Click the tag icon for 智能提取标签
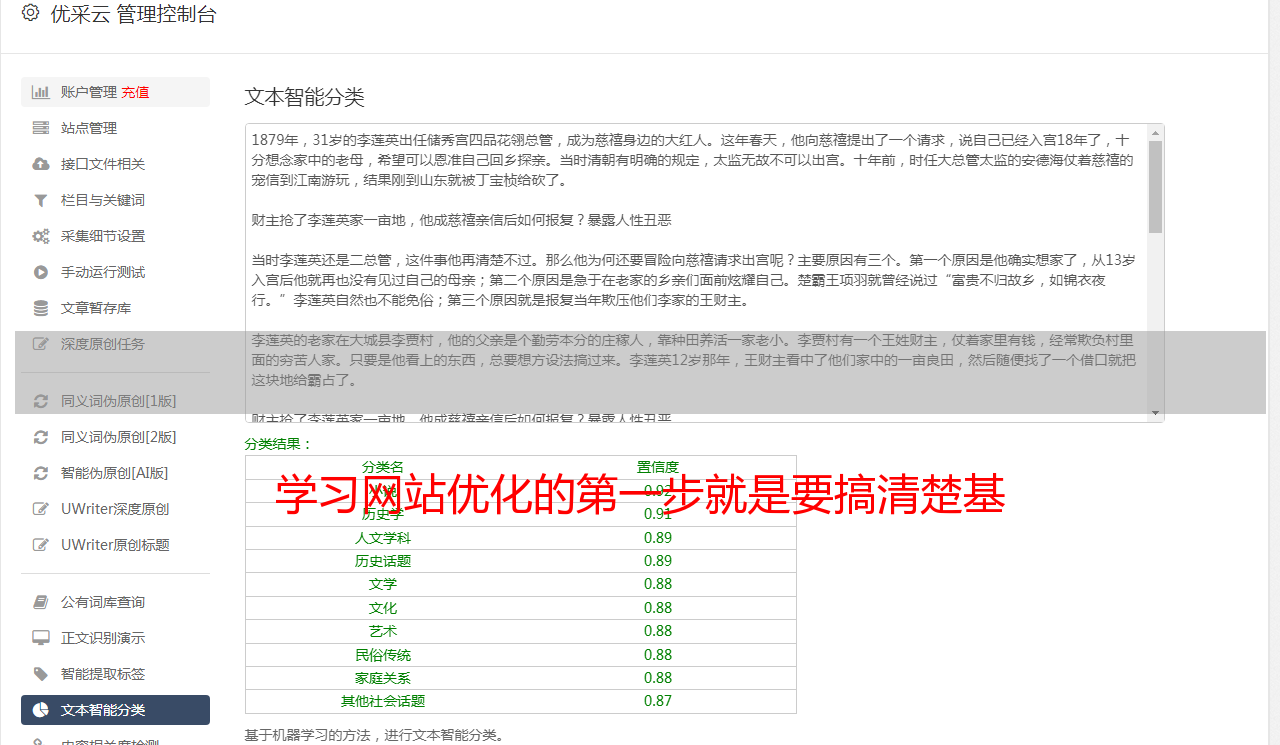The image size is (1280, 745). coord(41,674)
